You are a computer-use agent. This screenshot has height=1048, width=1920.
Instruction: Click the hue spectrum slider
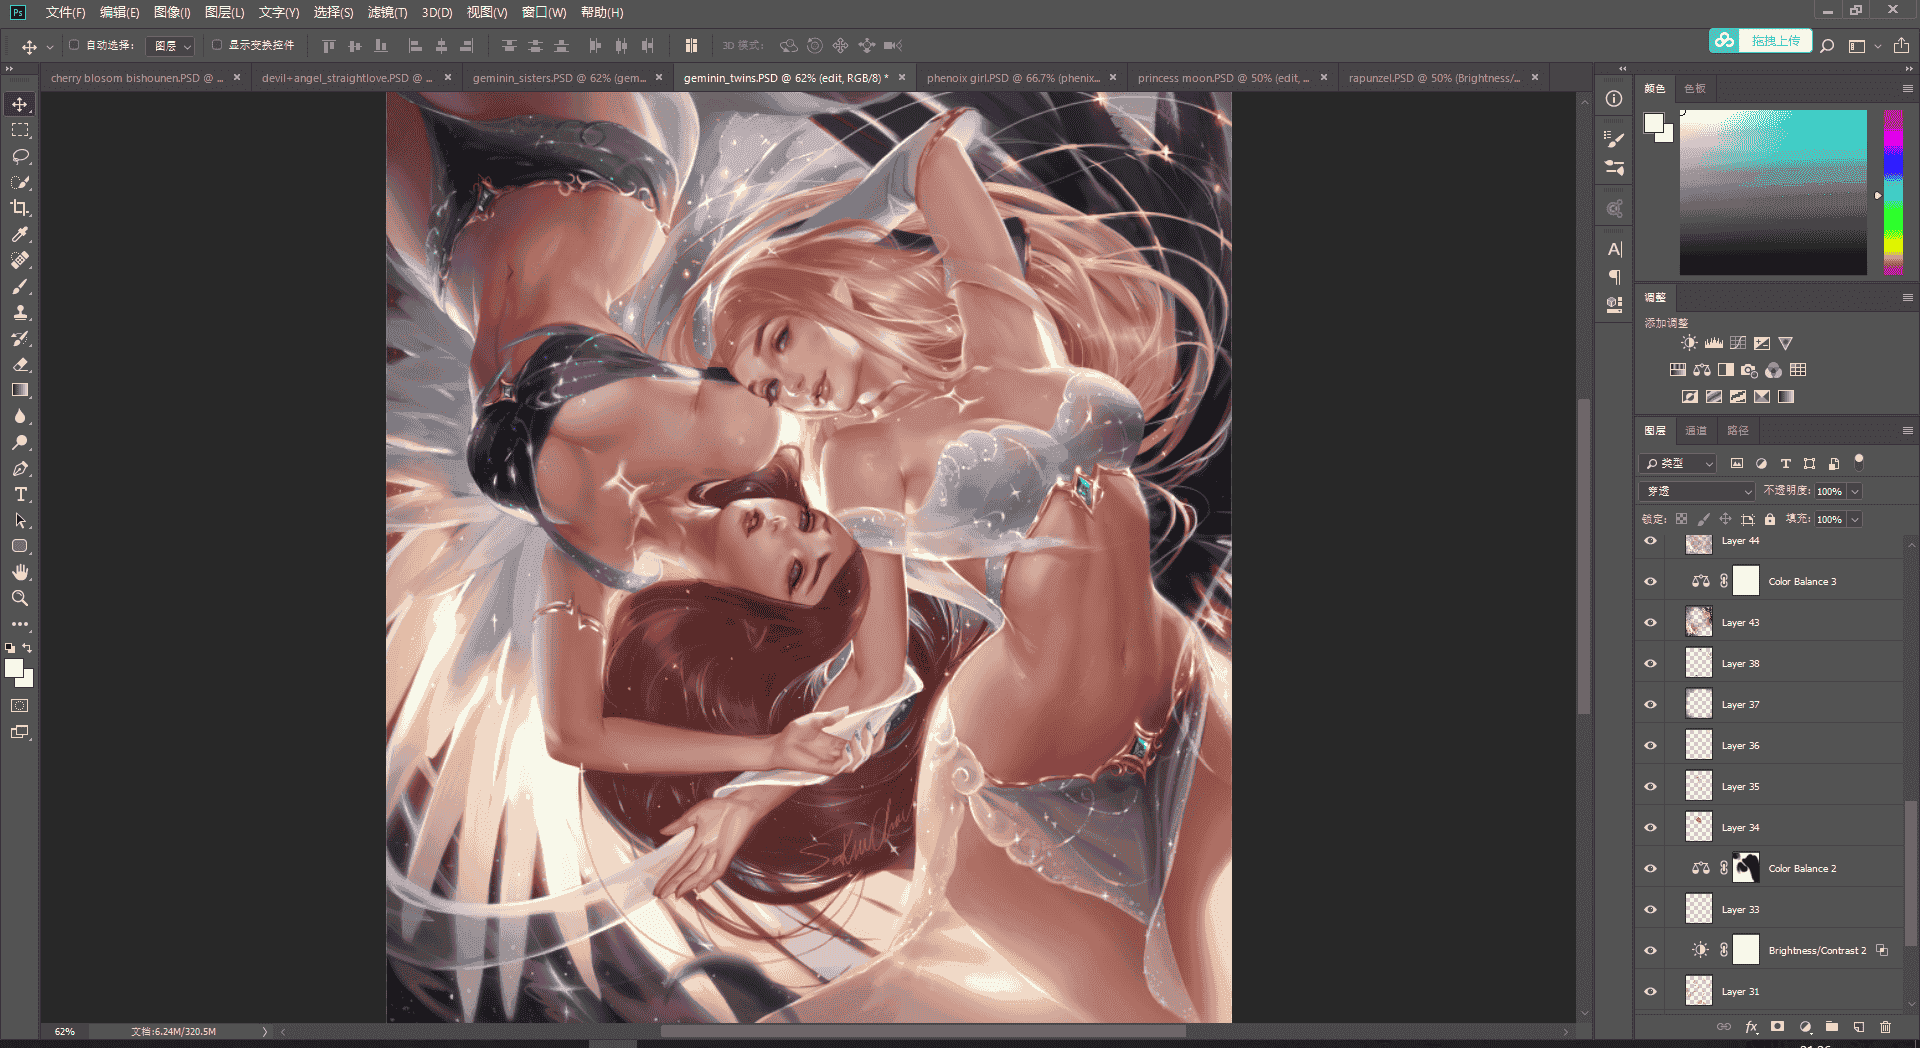1893,192
